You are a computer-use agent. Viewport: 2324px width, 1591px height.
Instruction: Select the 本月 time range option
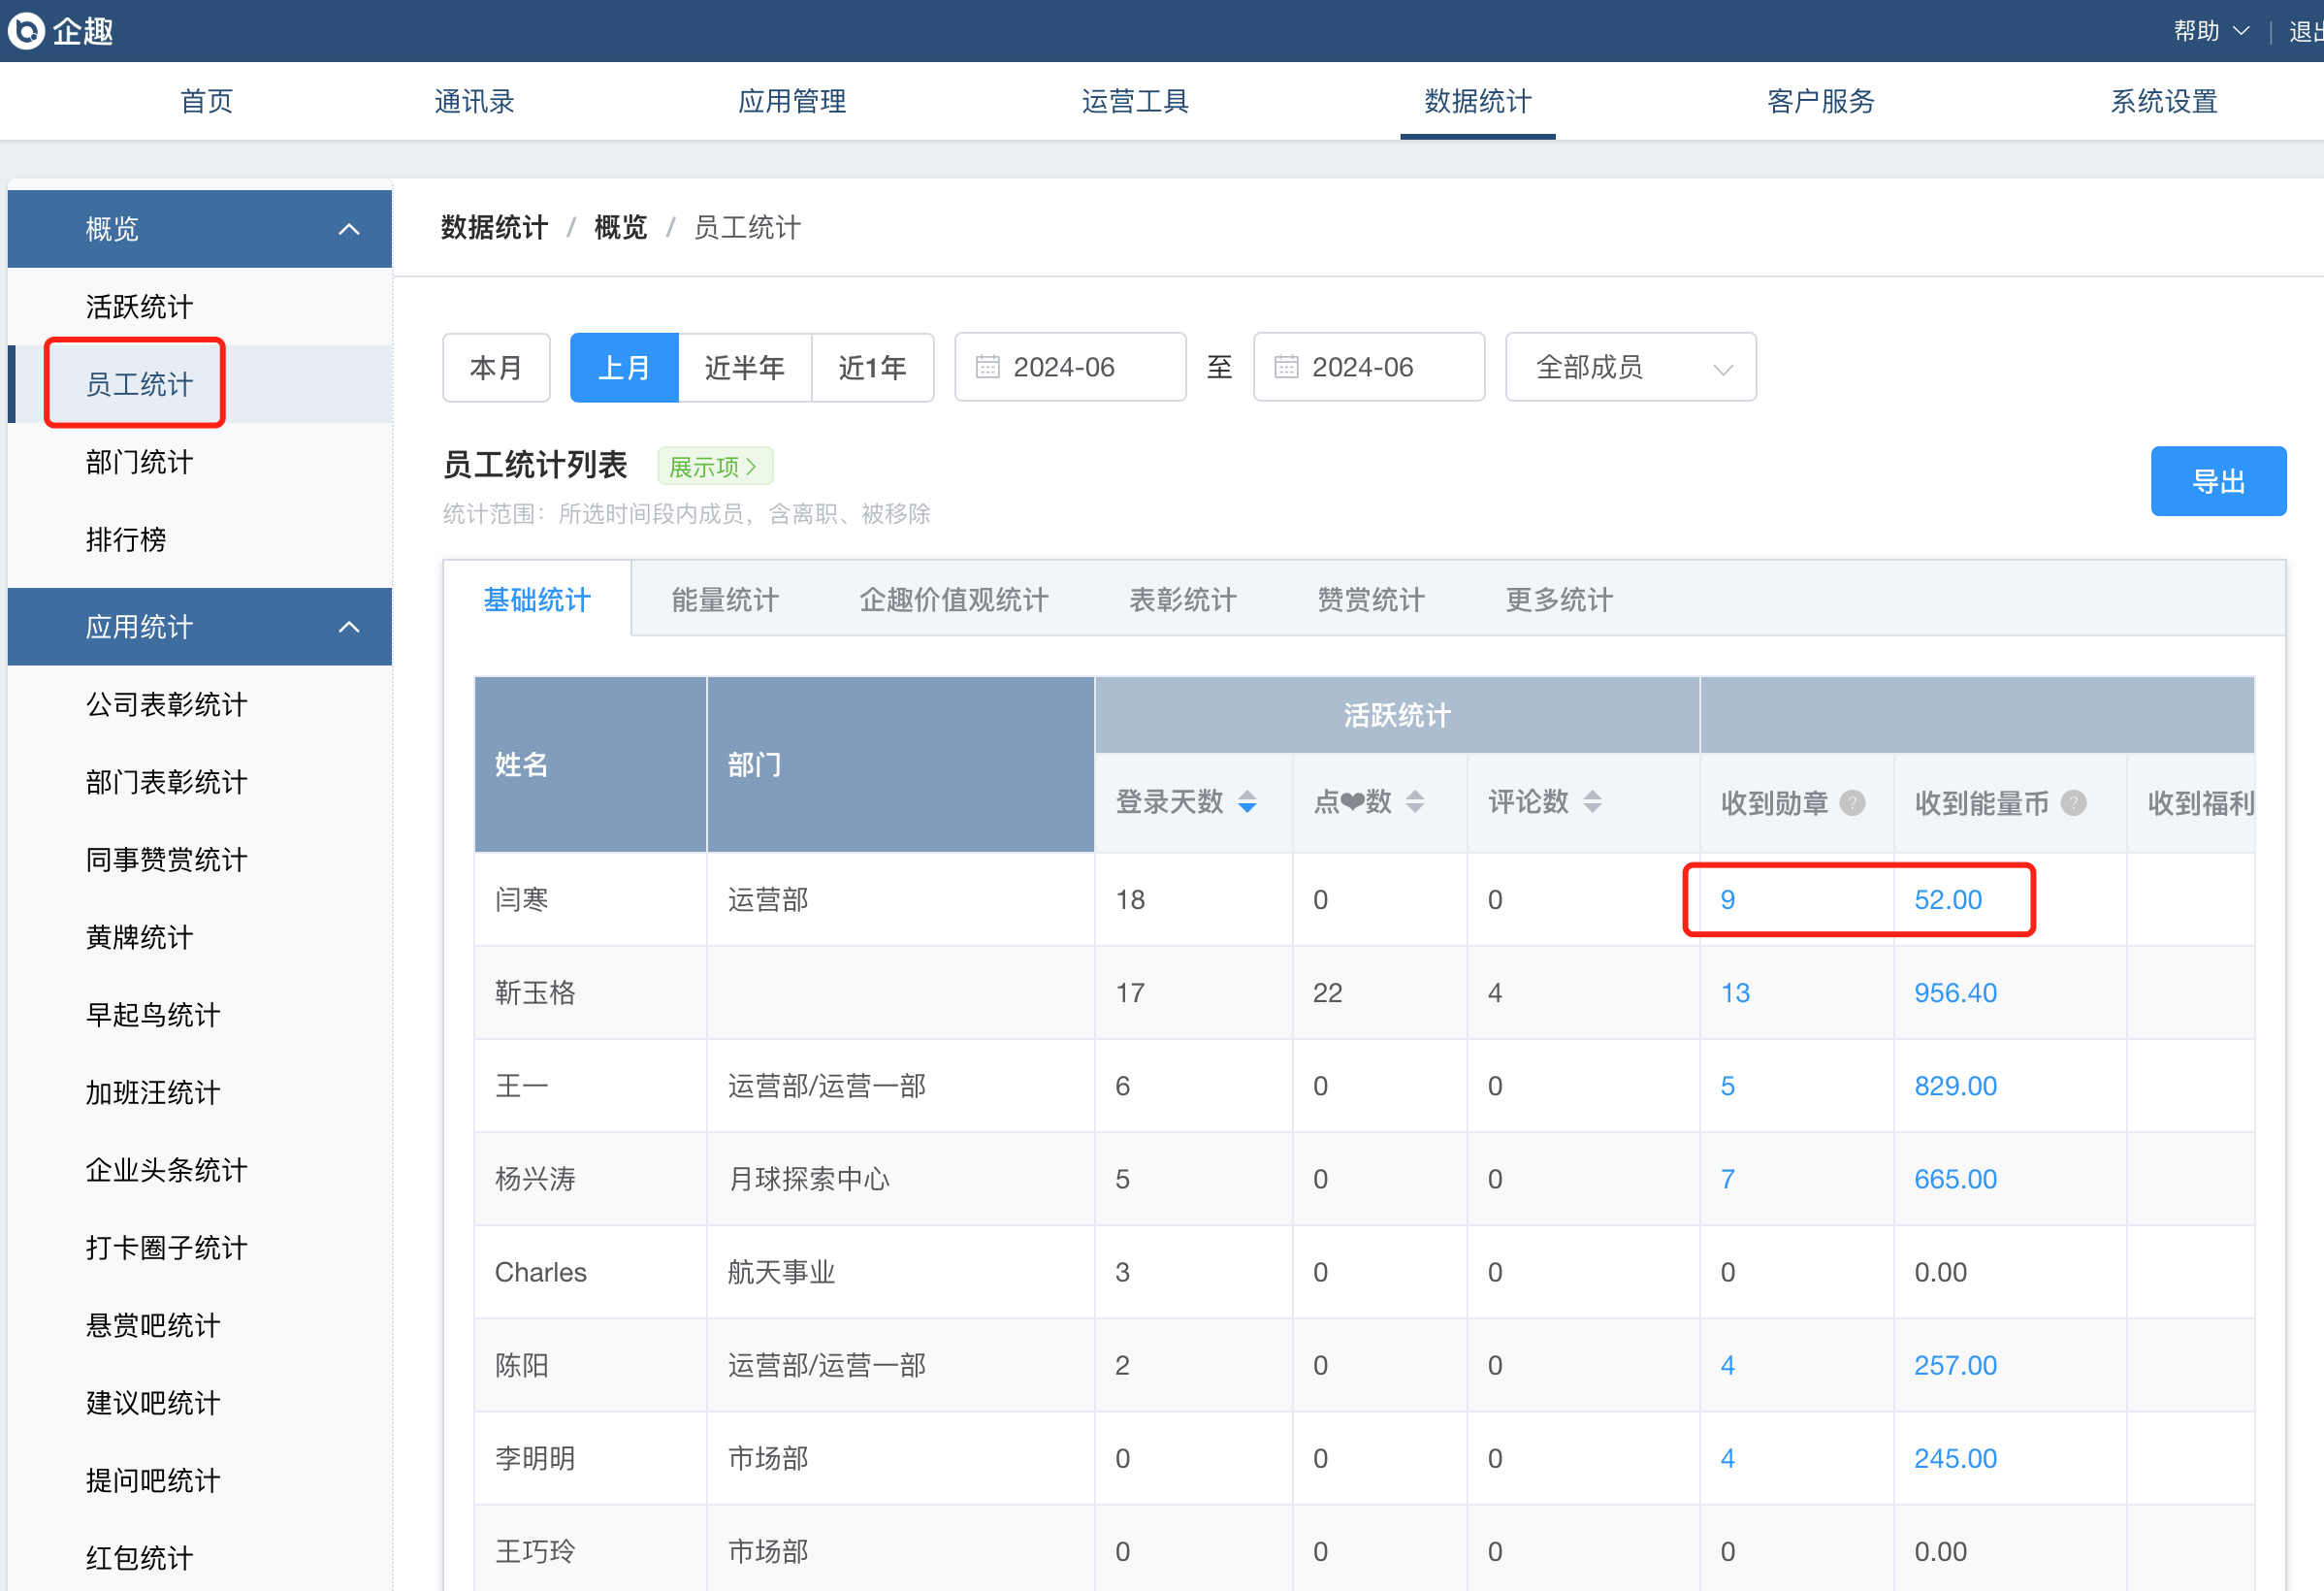496,367
